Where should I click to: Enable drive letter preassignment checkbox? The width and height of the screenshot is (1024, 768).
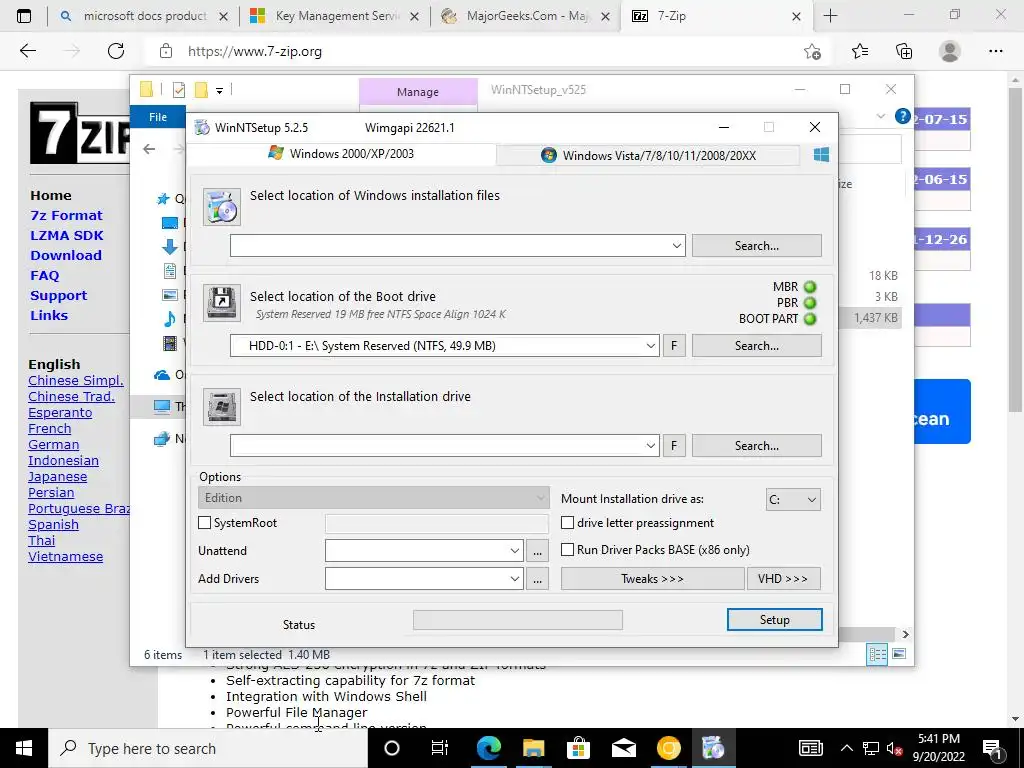(568, 522)
